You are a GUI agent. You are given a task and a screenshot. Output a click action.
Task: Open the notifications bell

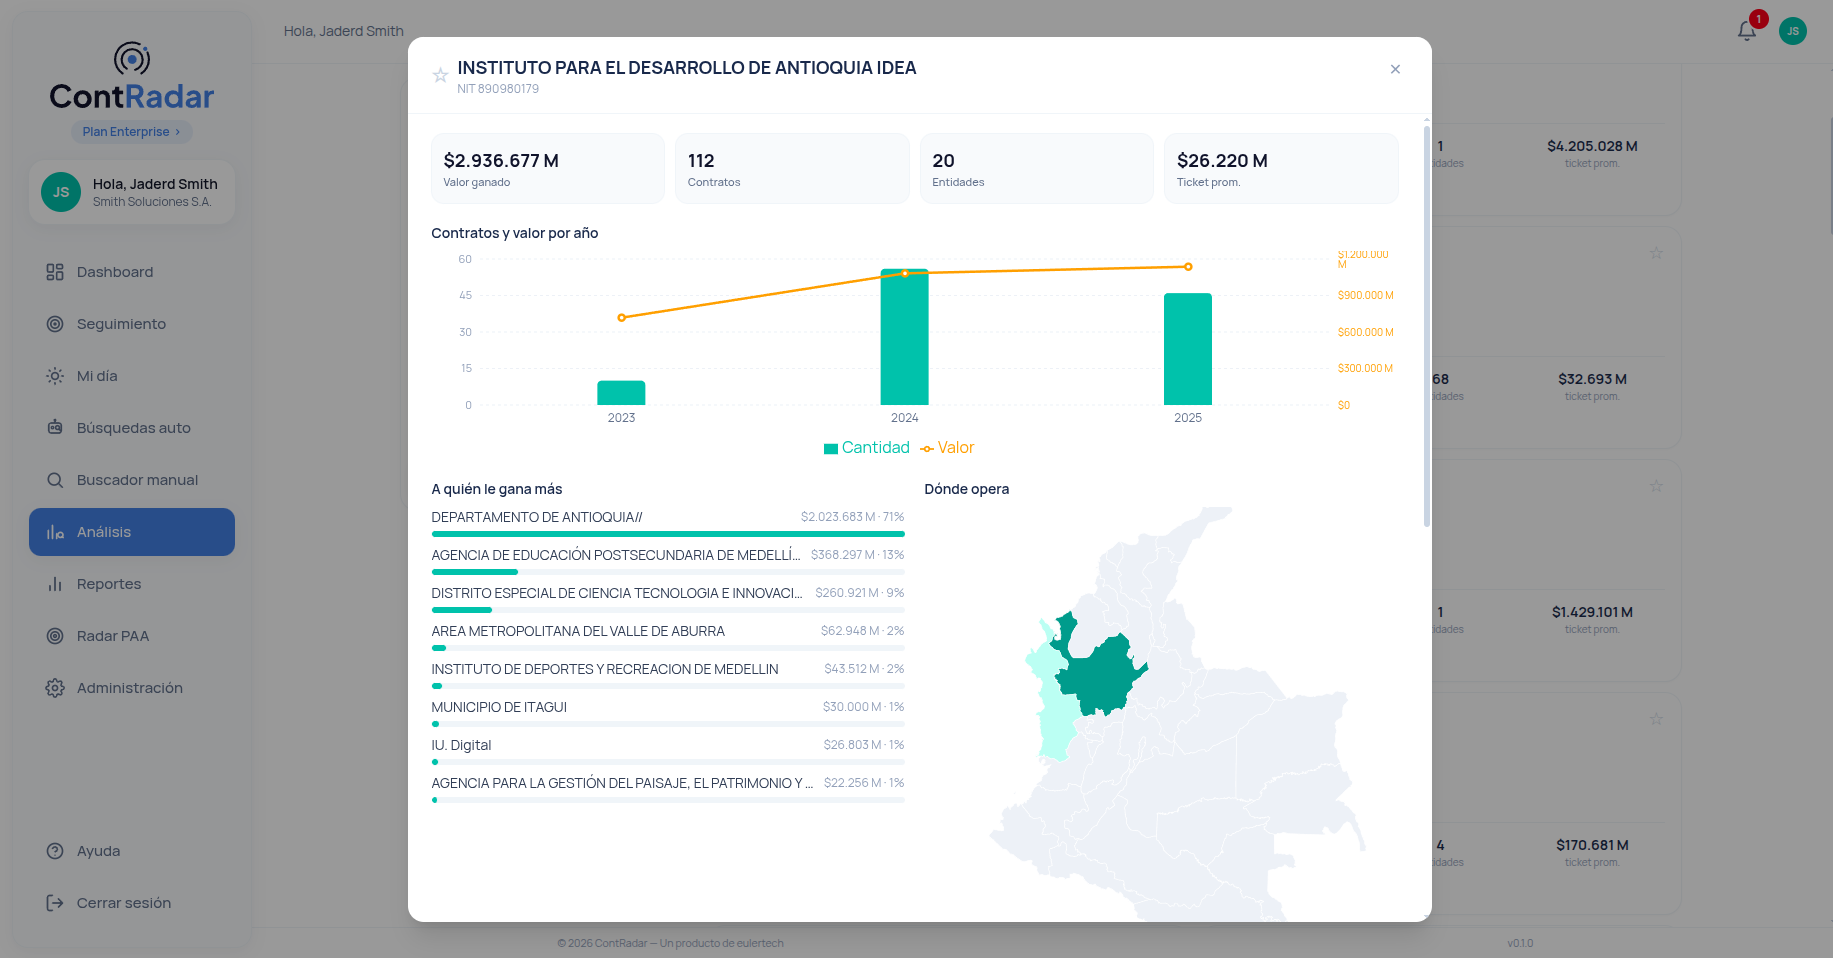[x=1747, y=31]
